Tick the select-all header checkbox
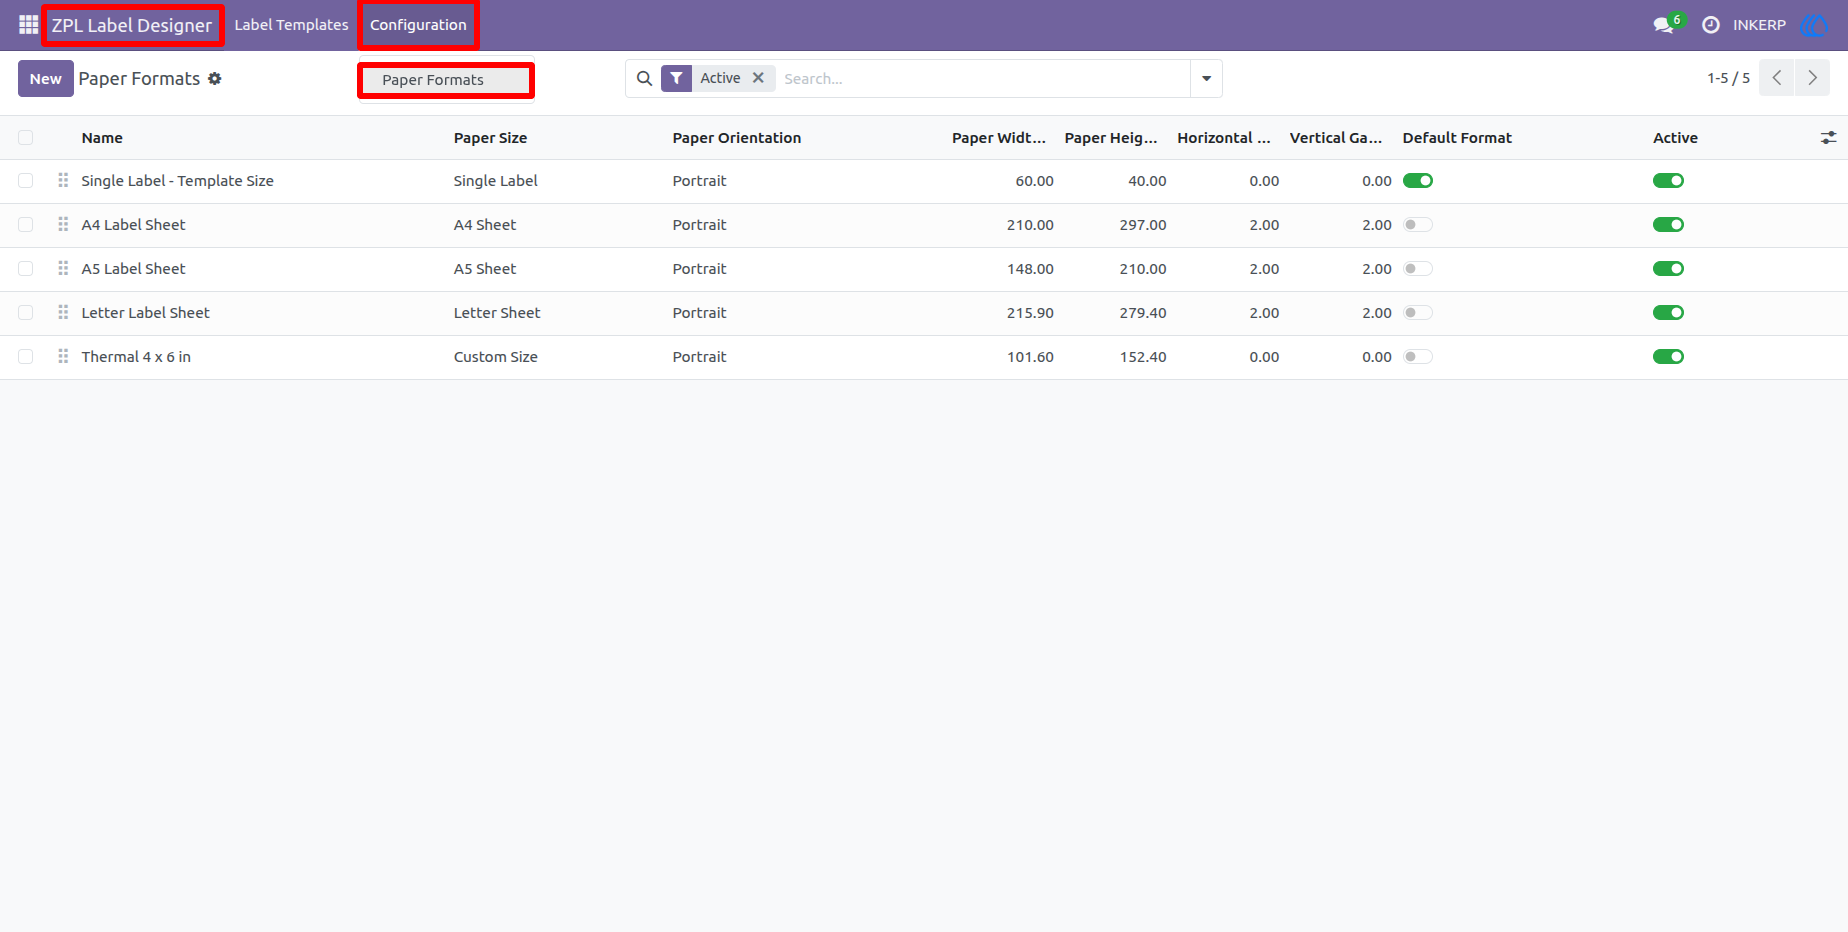 point(26,138)
